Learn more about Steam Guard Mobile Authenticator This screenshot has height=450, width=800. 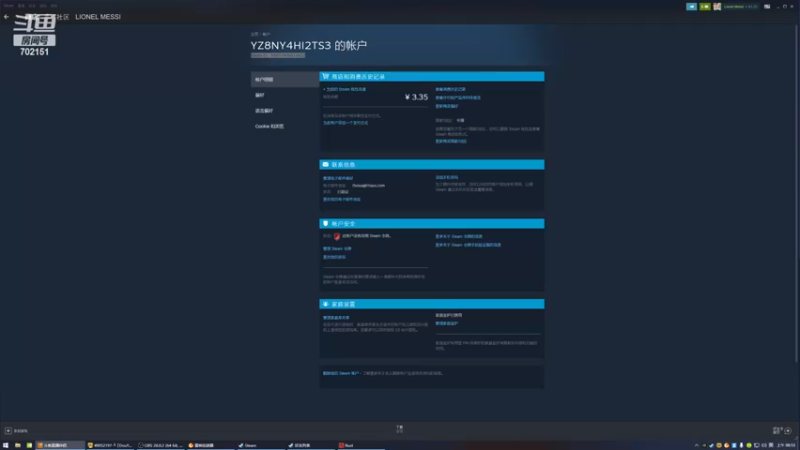[468, 245]
